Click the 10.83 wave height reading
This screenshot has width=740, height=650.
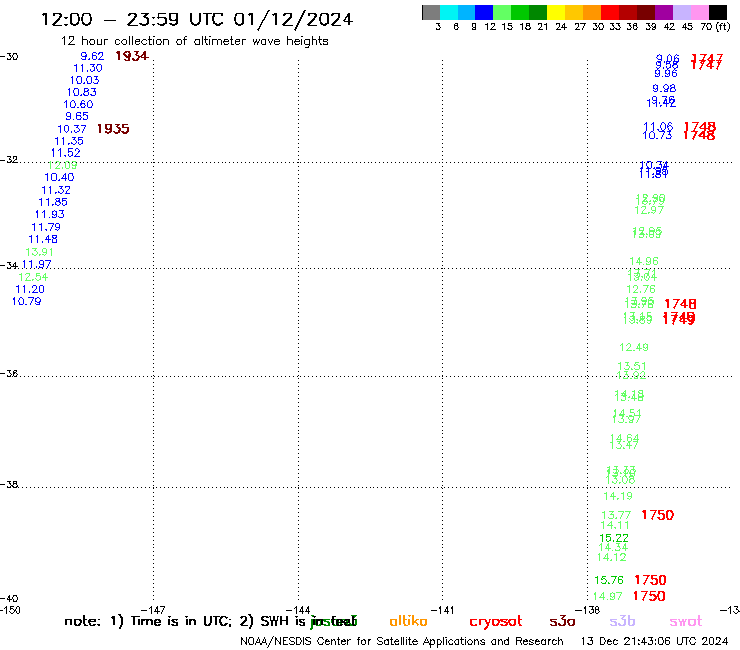pos(82,93)
